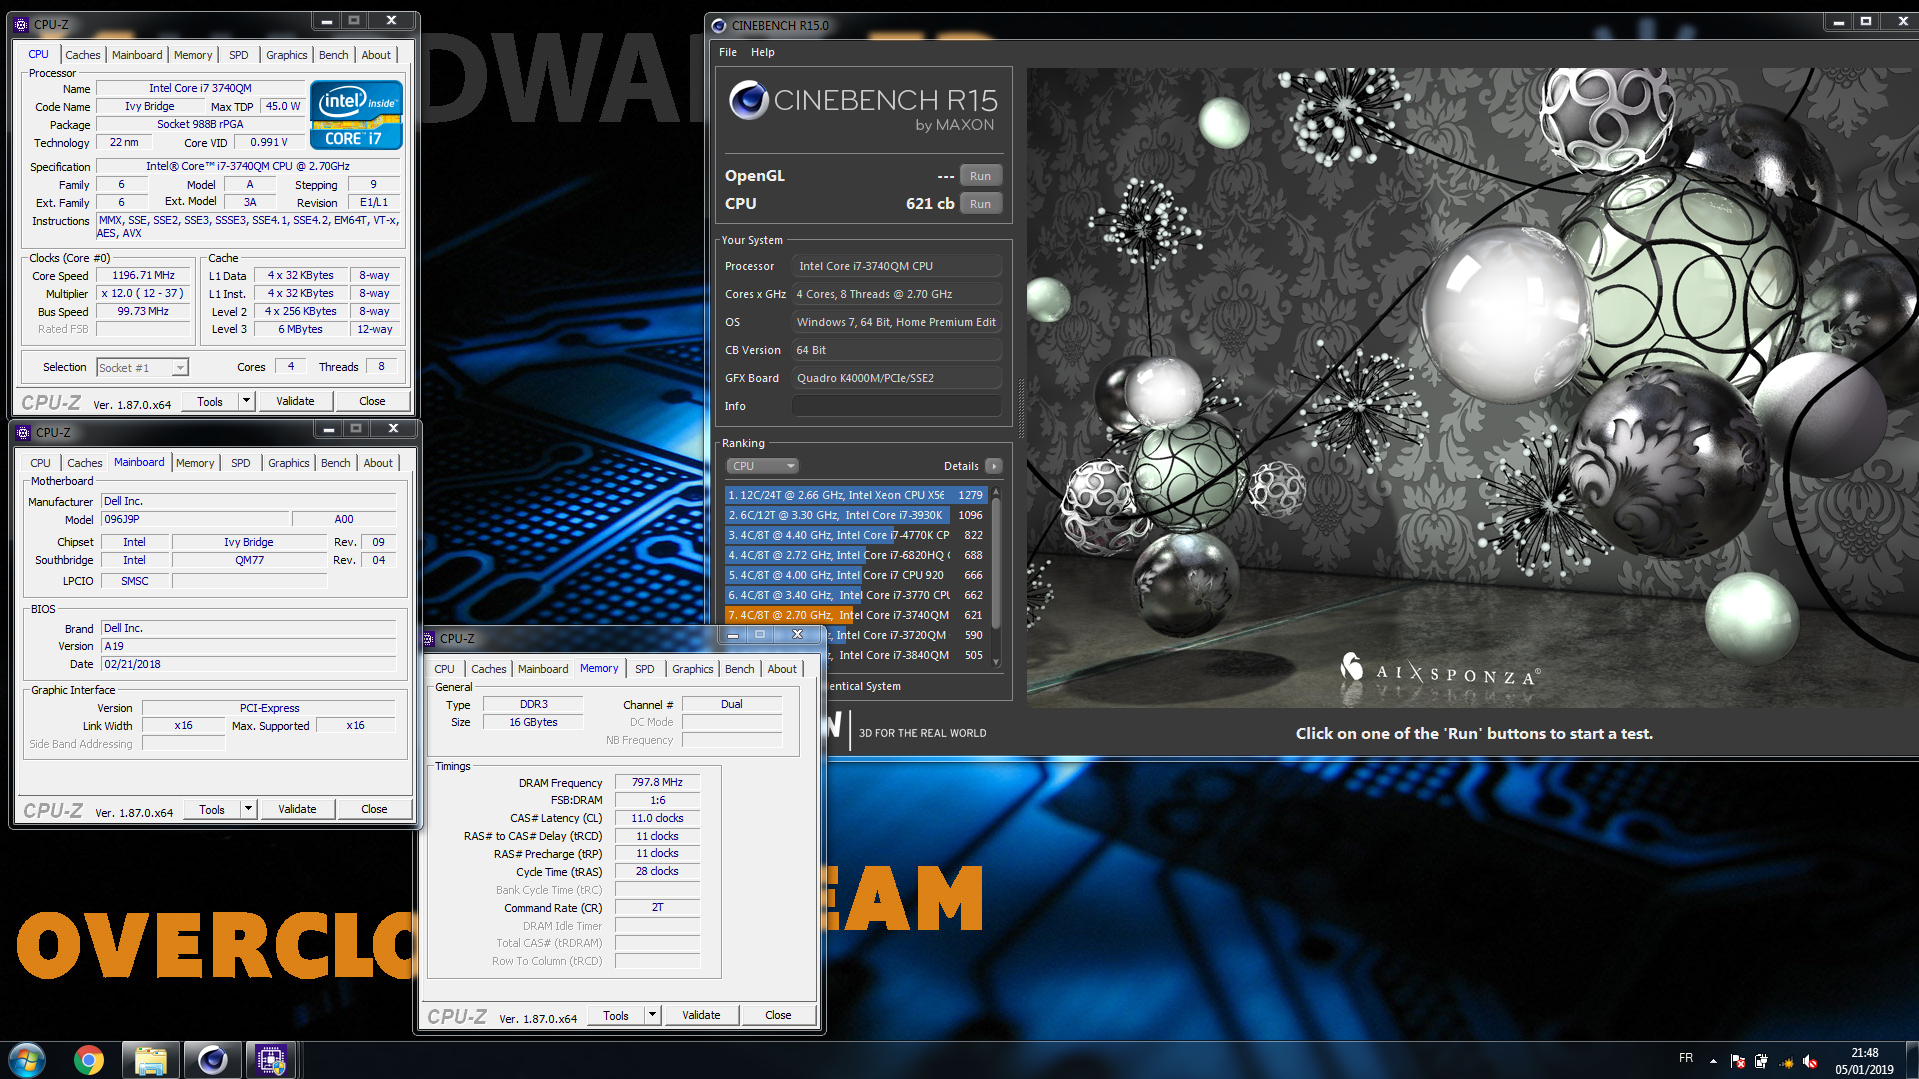The width and height of the screenshot is (1919, 1079).
Task: Click CPU-Z icon in Mainboard window title bar
Action: [x=24, y=432]
